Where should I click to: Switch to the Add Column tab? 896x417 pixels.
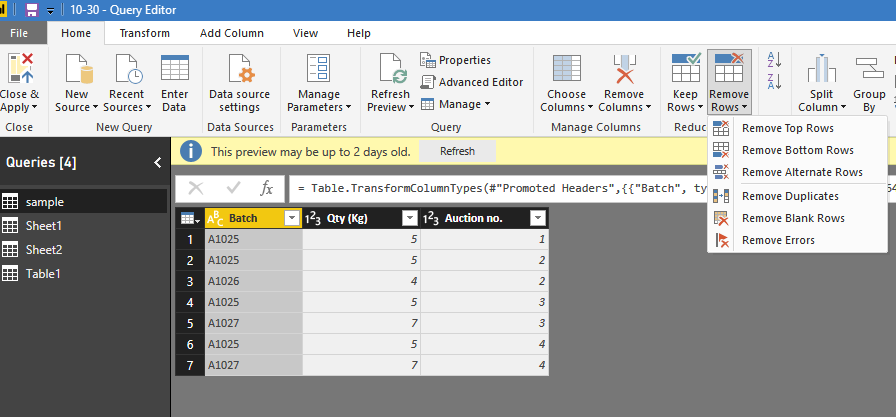231,33
